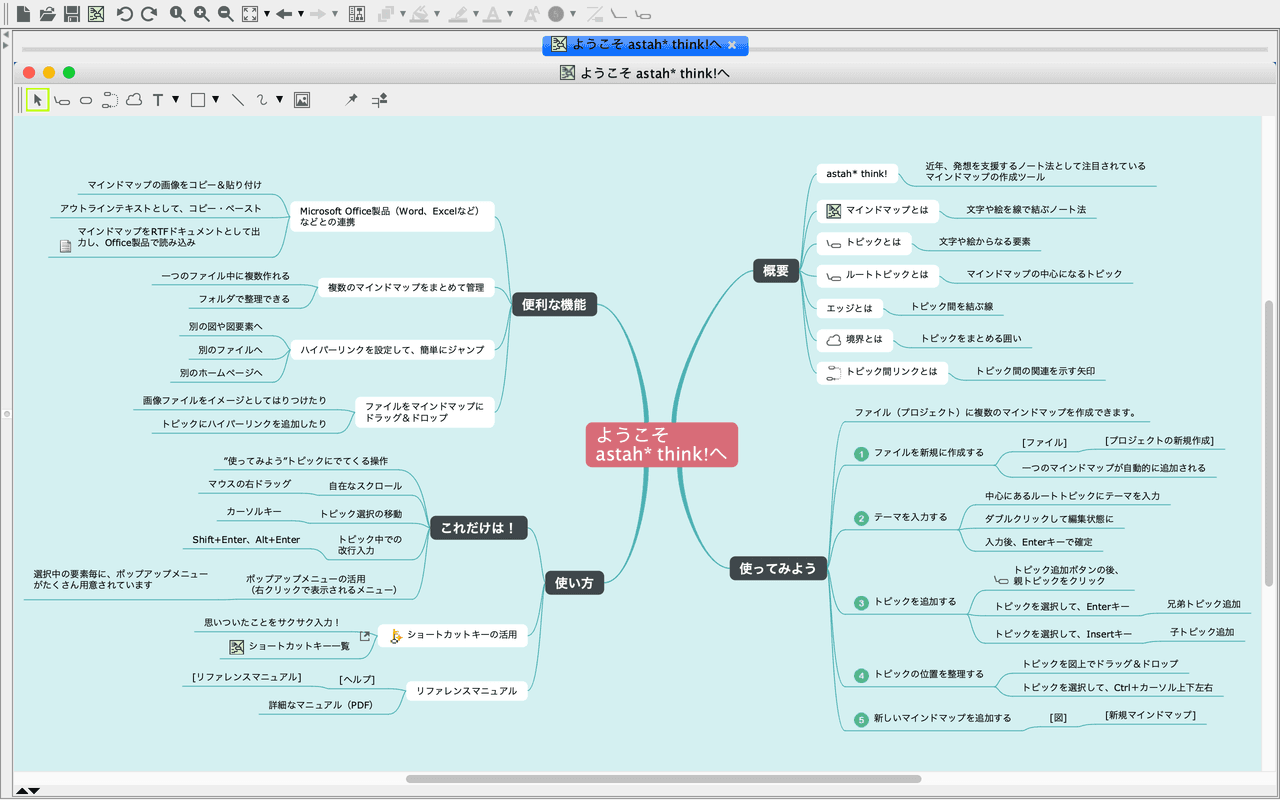Save the project with the floppy icon
Image resolution: width=1280 pixels, height=800 pixels.
pos(72,14)
